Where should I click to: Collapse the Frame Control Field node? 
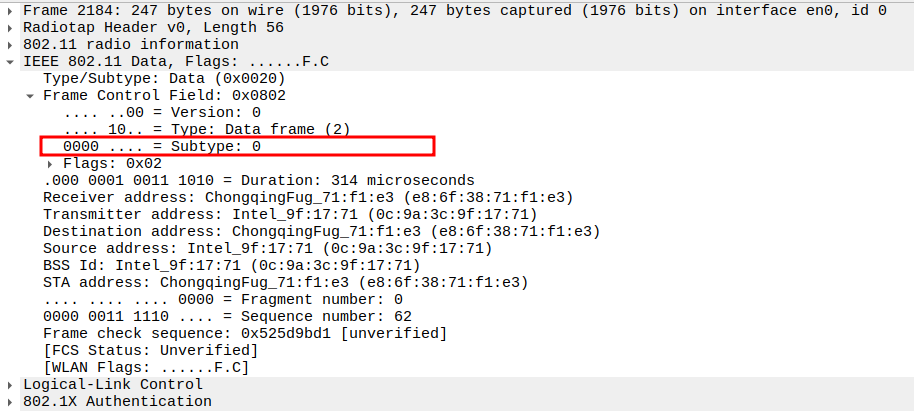pyautogui.click(x=30, y=96)
